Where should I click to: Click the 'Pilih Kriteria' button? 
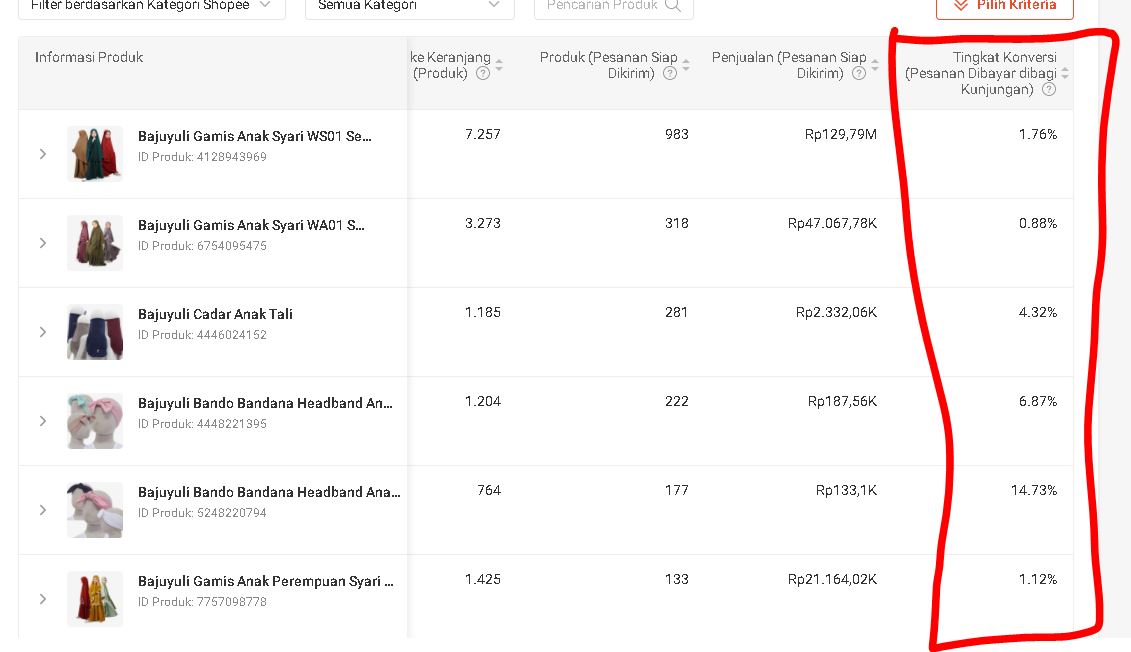coord(1004,7)
